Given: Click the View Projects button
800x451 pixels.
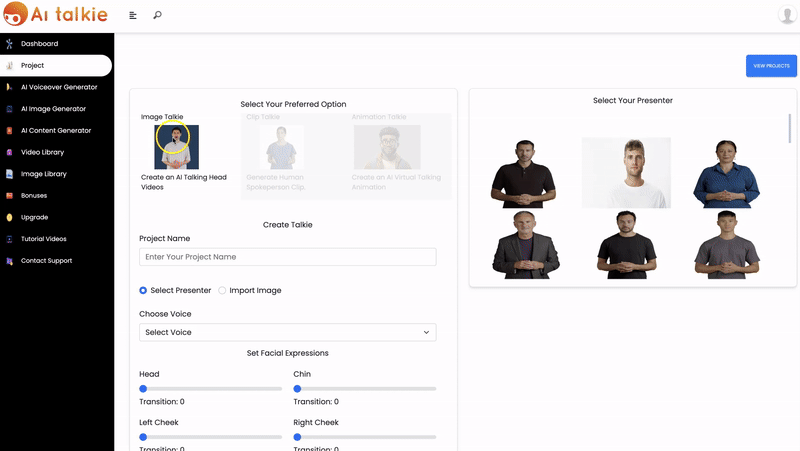Looking at the screenshot, I should 771,66.
